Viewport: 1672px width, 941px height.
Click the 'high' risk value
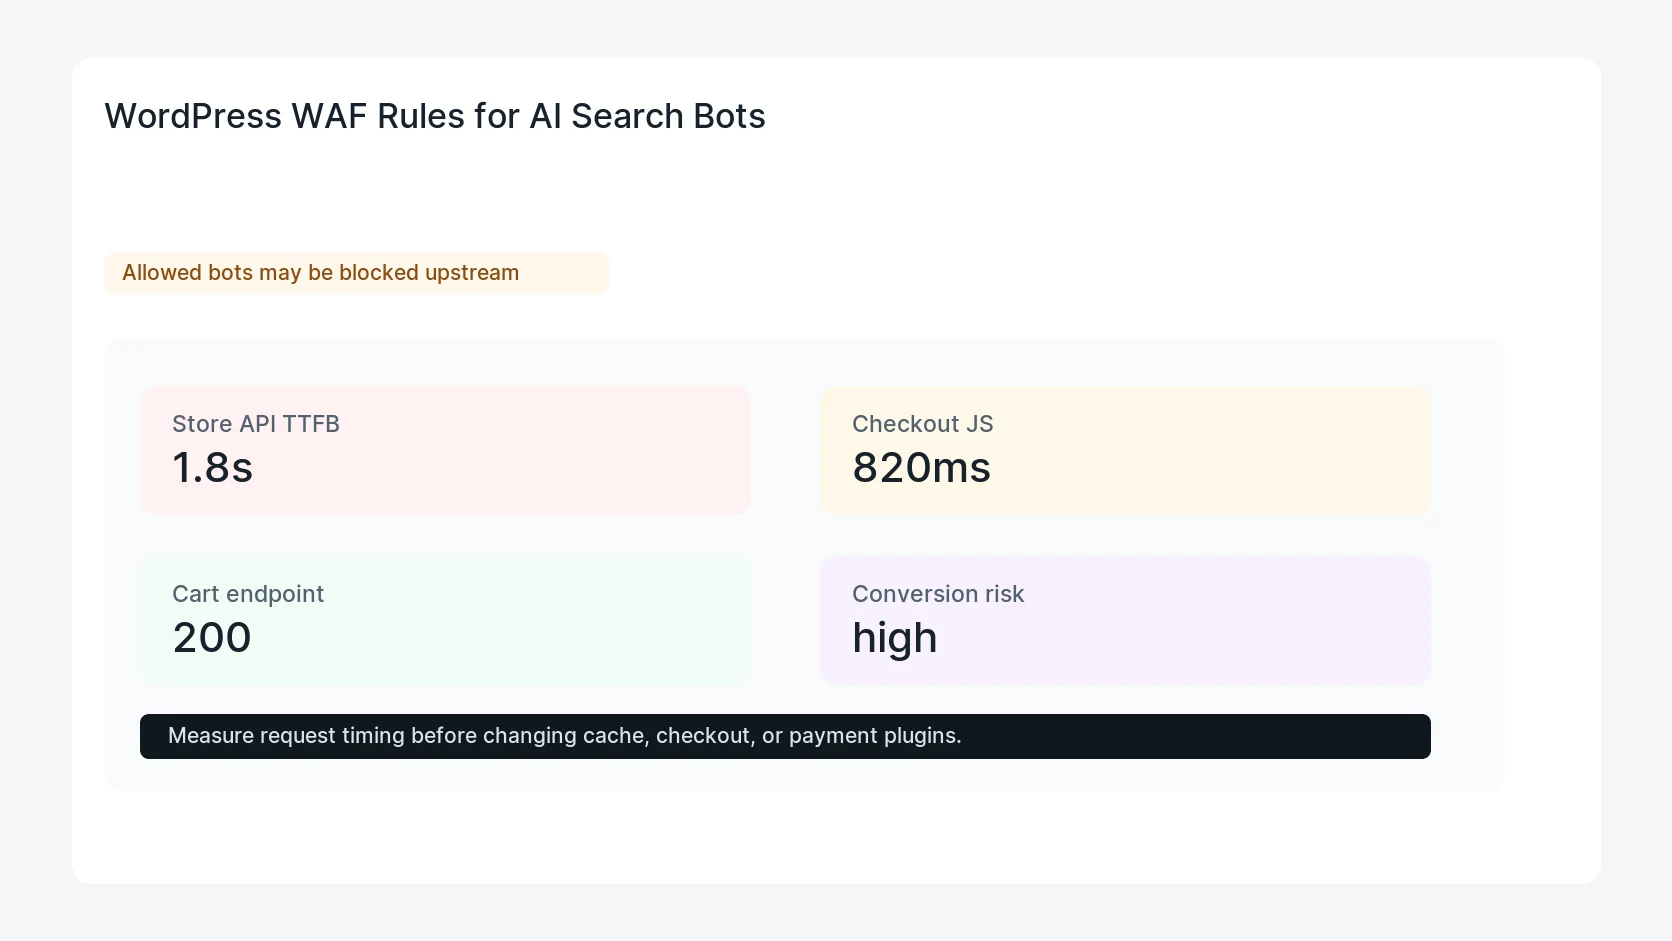click(x=894, y=638)
